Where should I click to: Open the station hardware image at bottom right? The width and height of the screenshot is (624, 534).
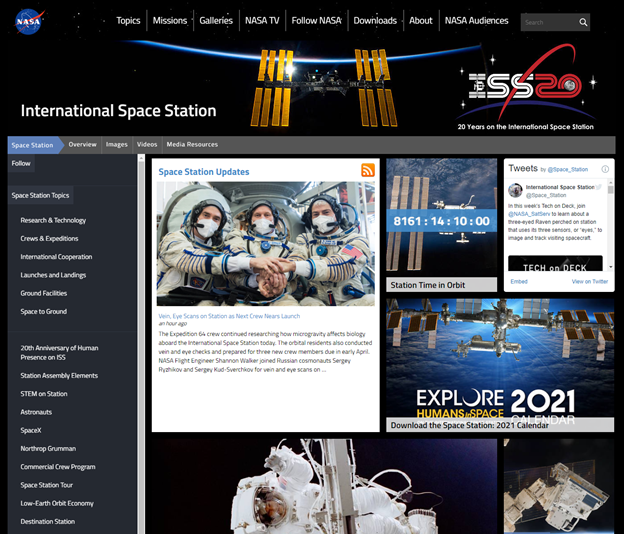[x=559, y=486]
